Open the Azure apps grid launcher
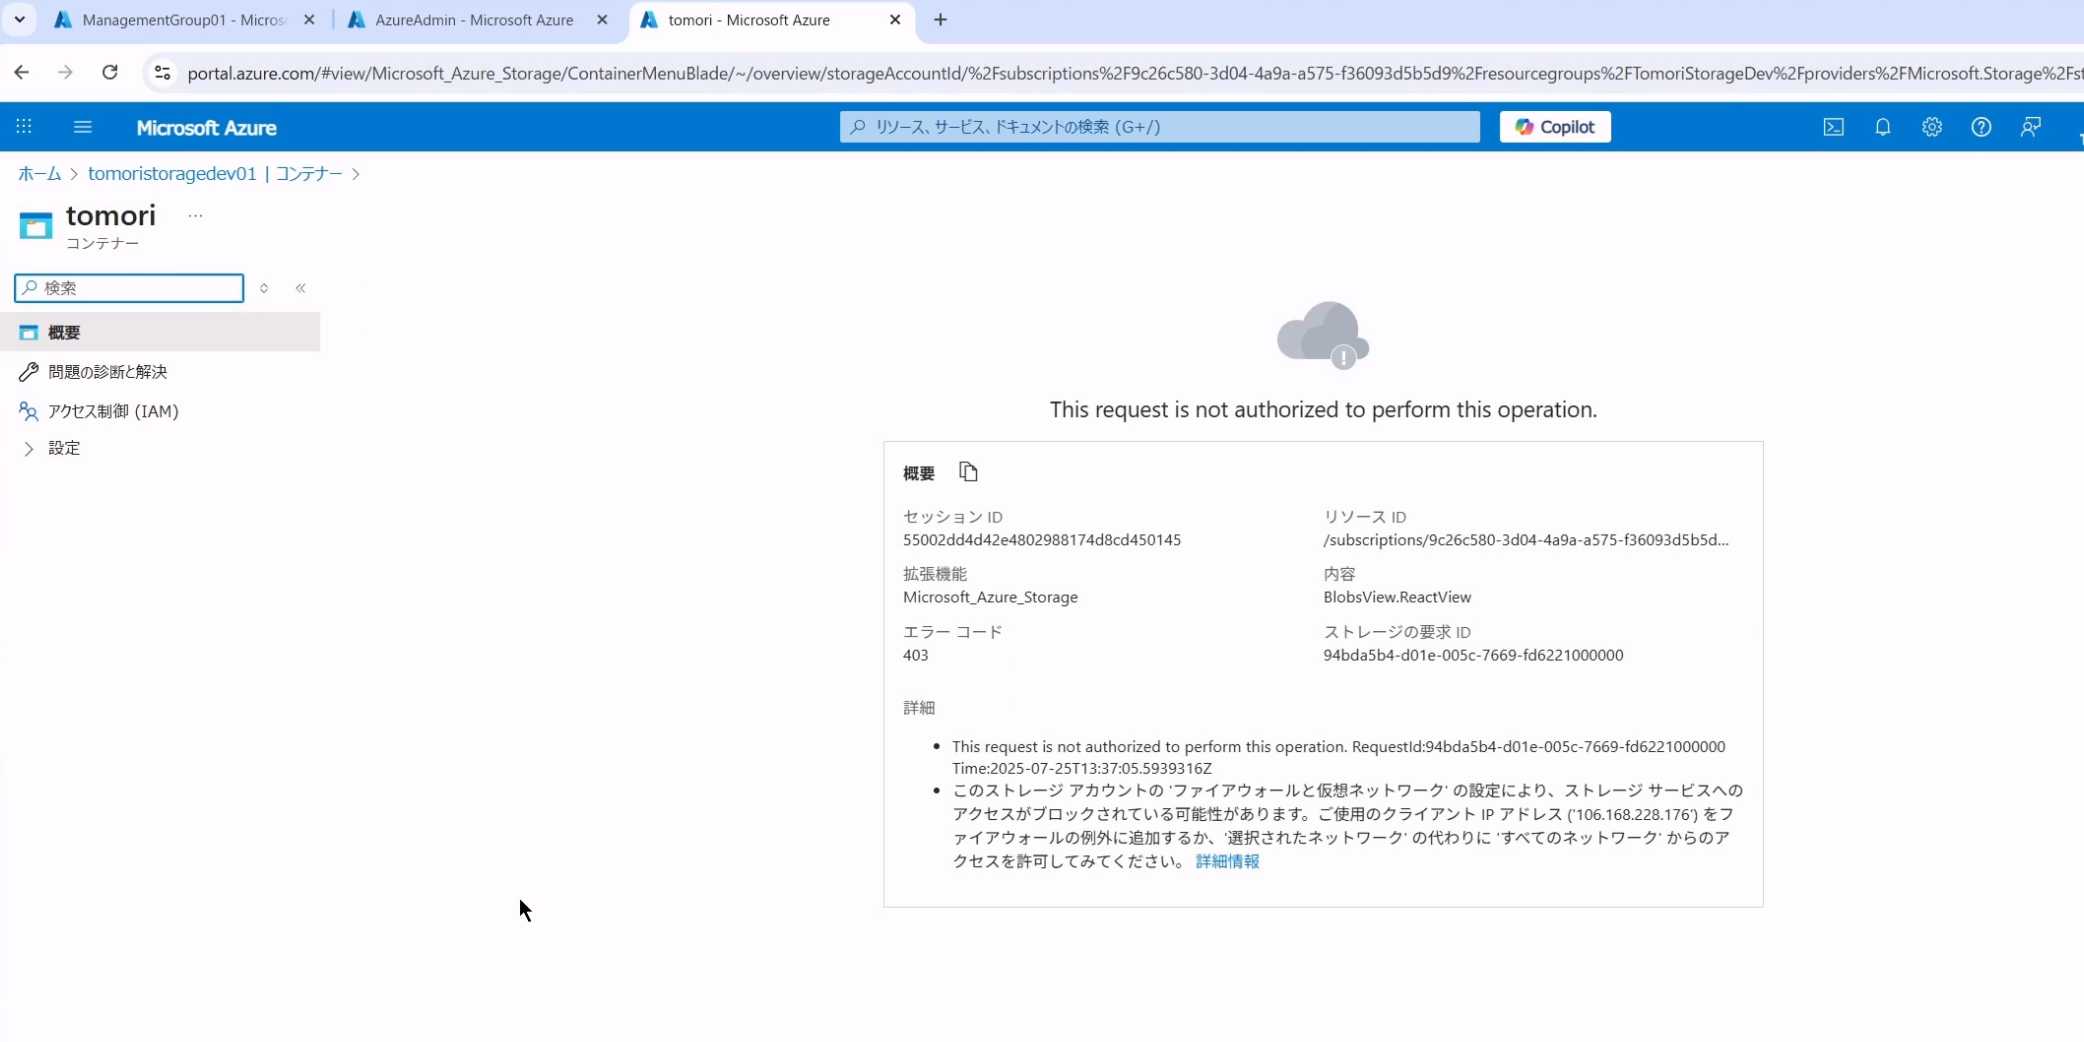The image size is (2084, 1042). point(24,127)
